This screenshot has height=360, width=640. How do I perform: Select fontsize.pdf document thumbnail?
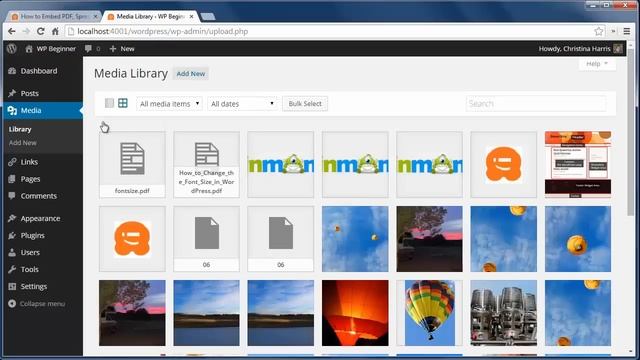click(x=132, y=164)
